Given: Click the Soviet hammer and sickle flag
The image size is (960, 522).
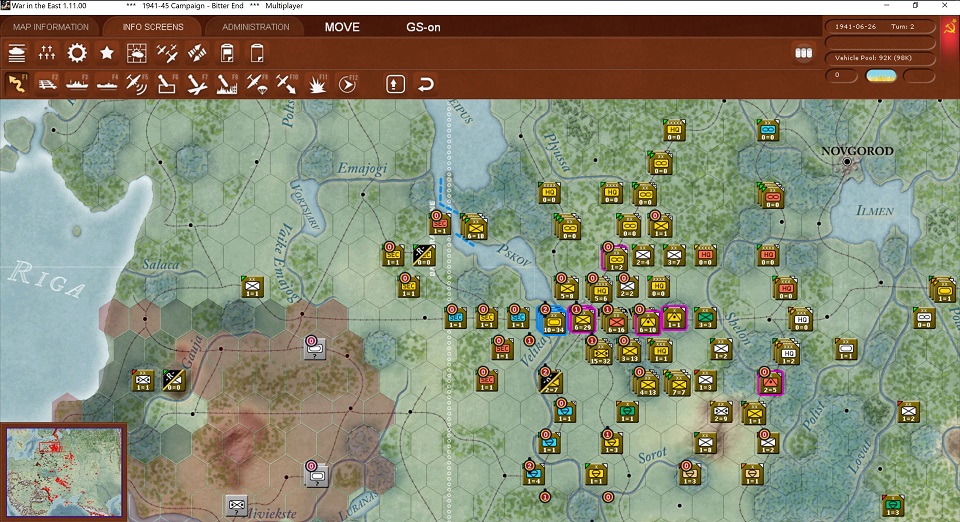Looking at the screenshot, I should click(x=951, y=29).
